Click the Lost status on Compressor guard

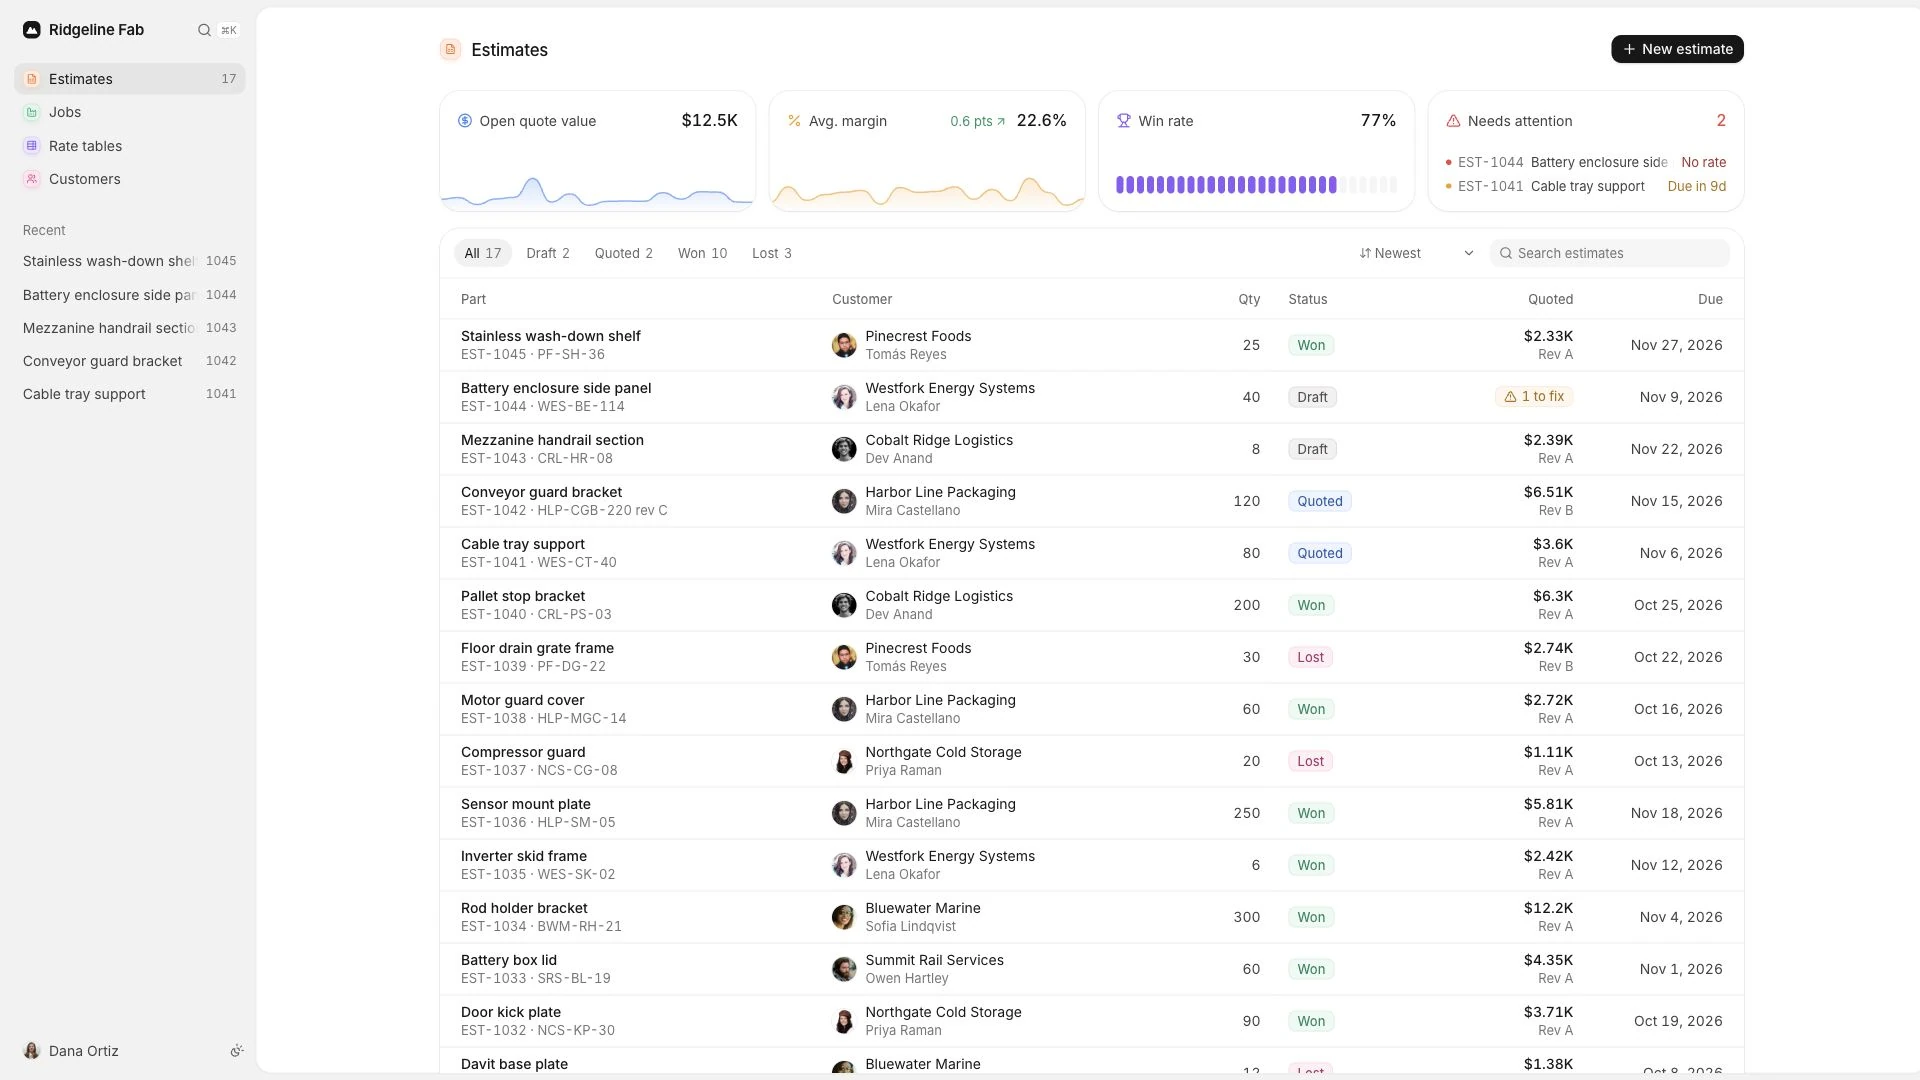point(1310,761)
